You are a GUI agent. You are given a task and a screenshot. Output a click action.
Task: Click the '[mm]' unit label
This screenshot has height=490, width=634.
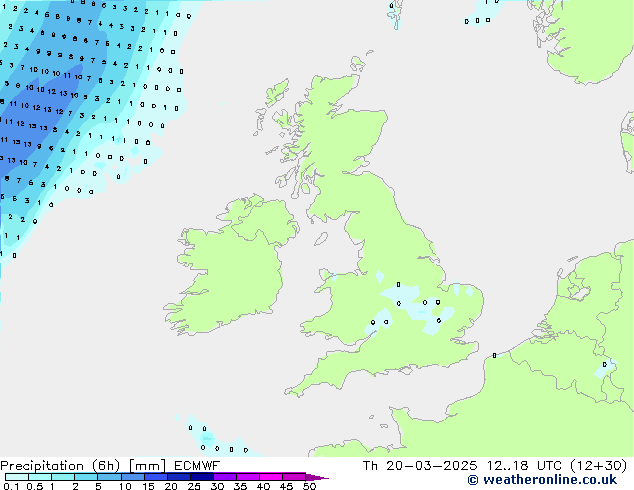click(x=147, y=466)
